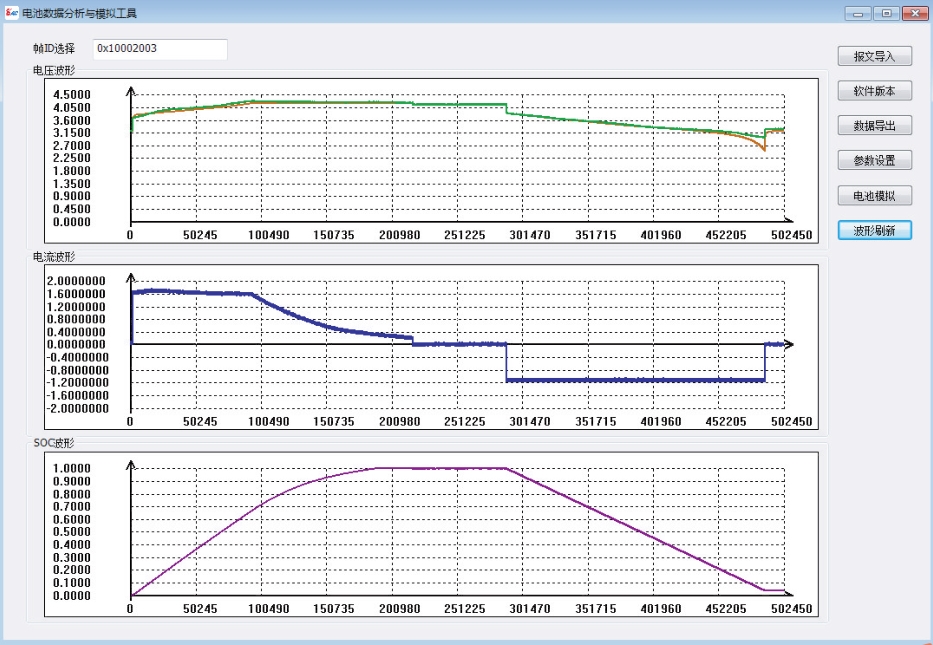Click 301470 on current chart x-axis
Image resolution: width=933 pixels, height=645 pixels.
point(530,421)
